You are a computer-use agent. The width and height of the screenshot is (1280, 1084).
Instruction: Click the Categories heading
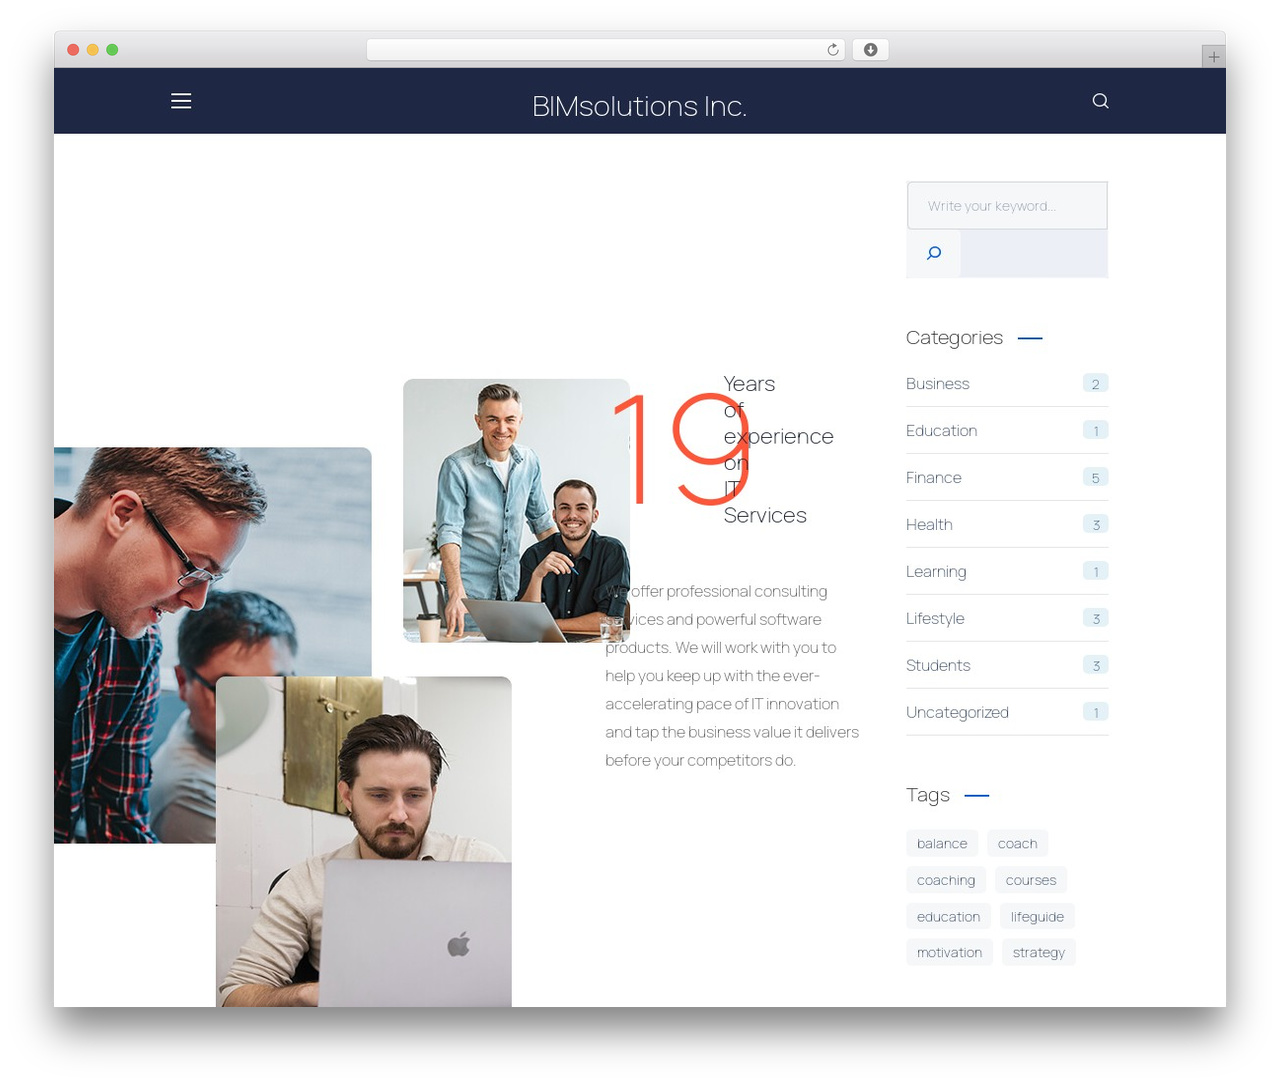coord(954,338)
